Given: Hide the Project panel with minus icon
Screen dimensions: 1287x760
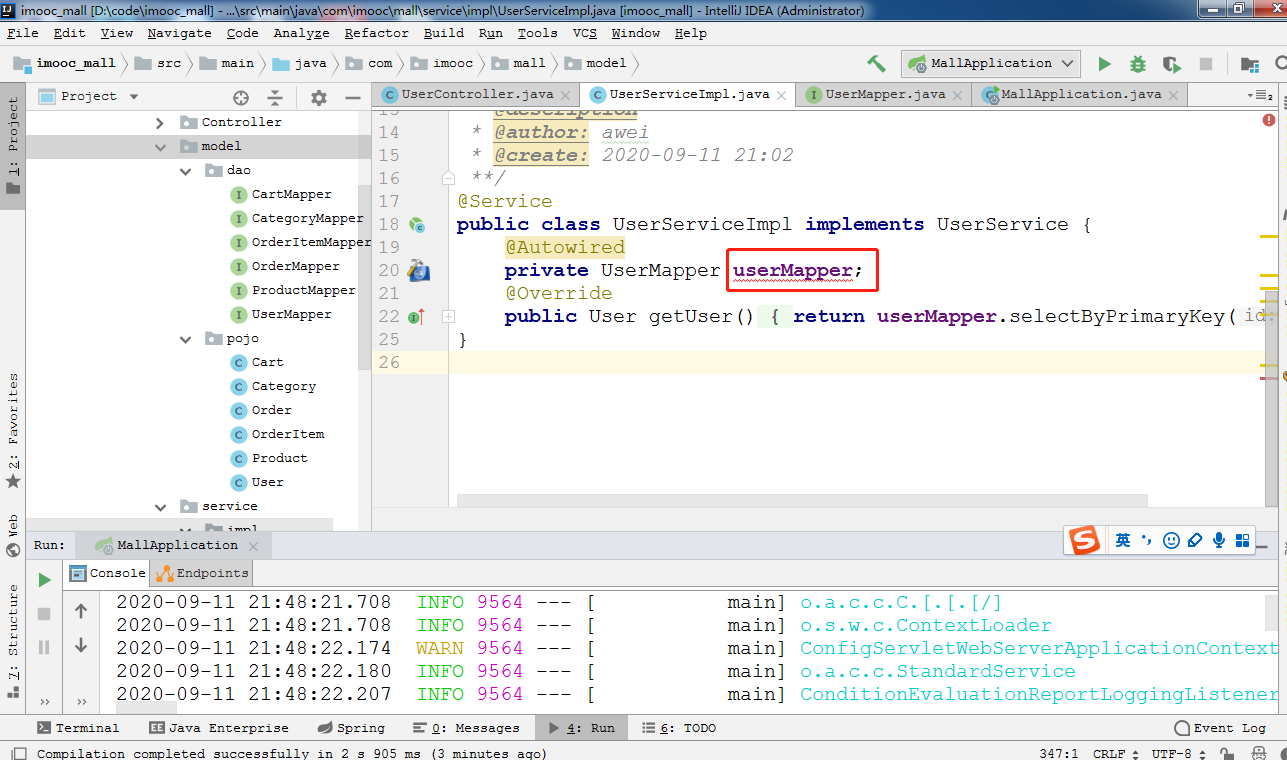Looking at the screenshot, I should coord(352,97).
